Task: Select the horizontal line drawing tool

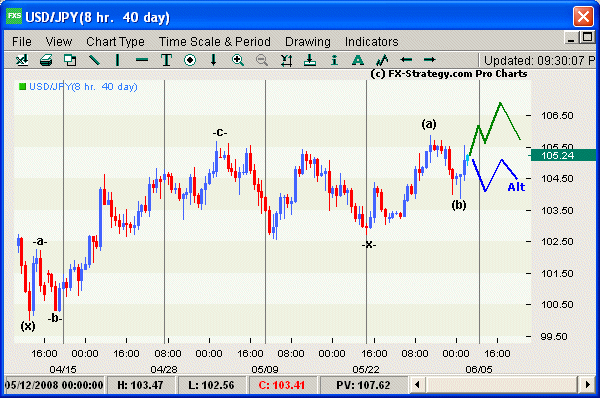Action: click(142, 60)
